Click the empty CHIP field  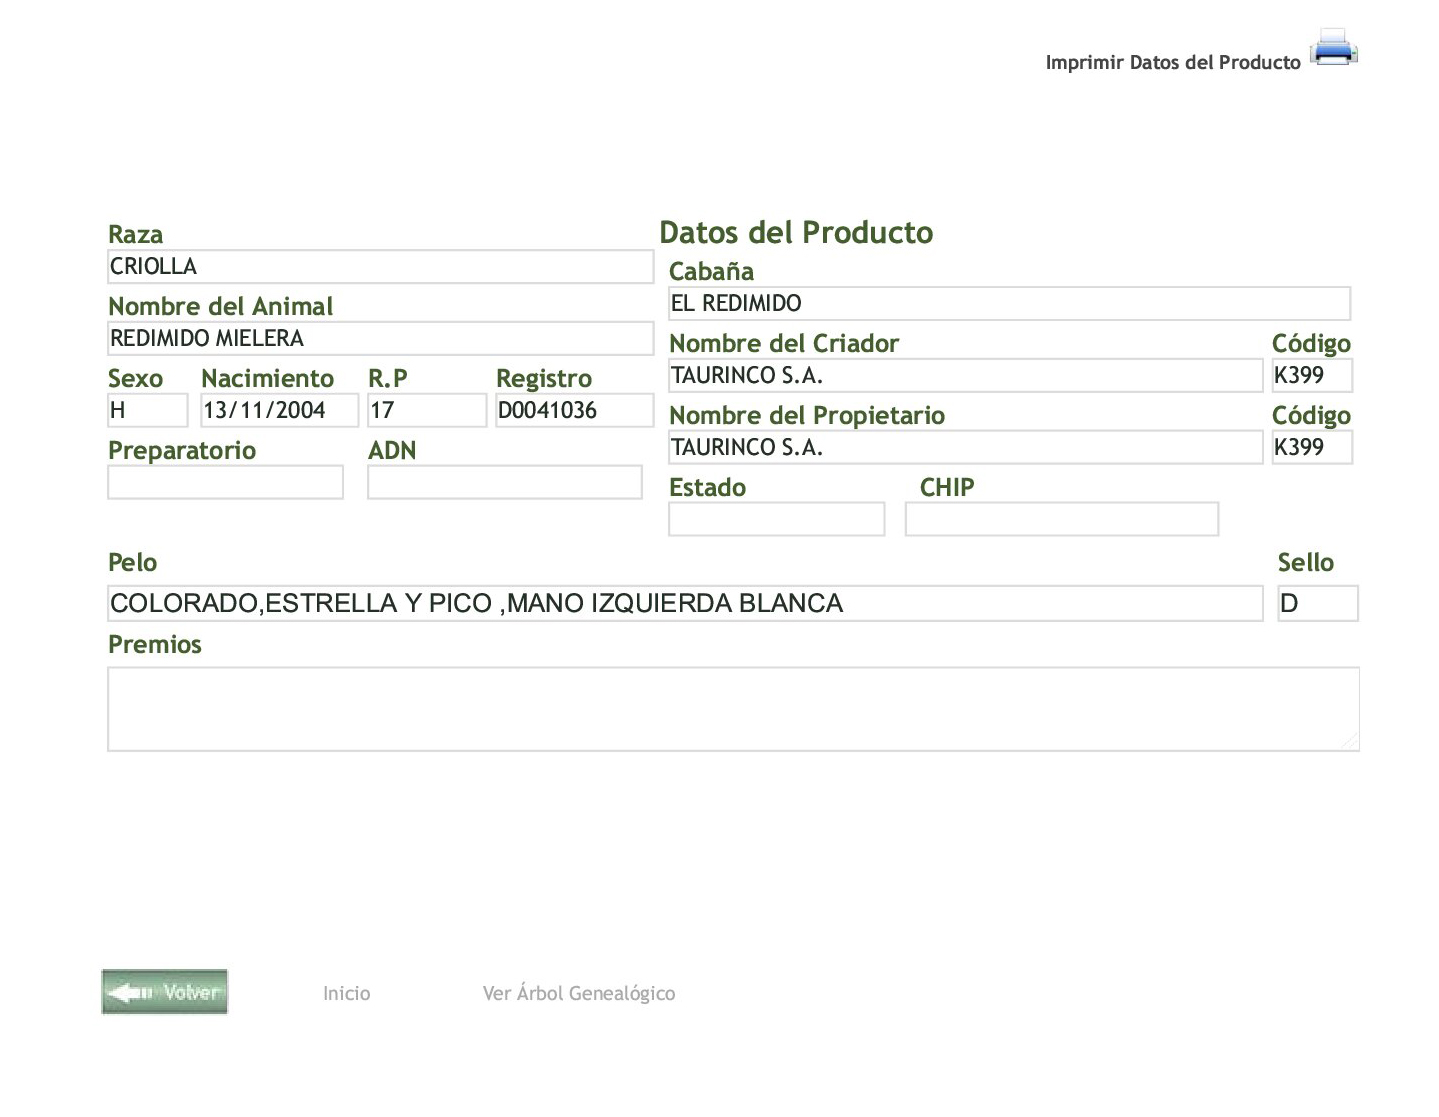pyautogui.click(x=1061, y=520)
